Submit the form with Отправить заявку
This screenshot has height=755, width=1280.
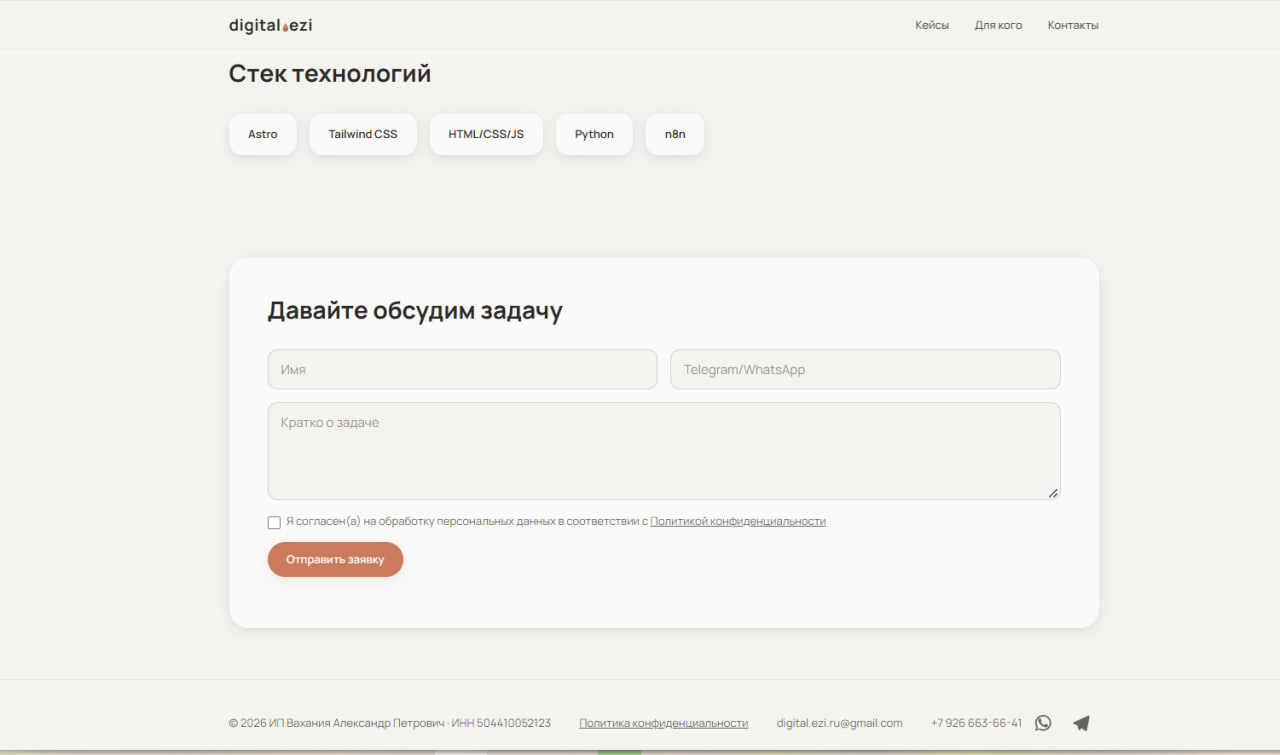[335, 559]
